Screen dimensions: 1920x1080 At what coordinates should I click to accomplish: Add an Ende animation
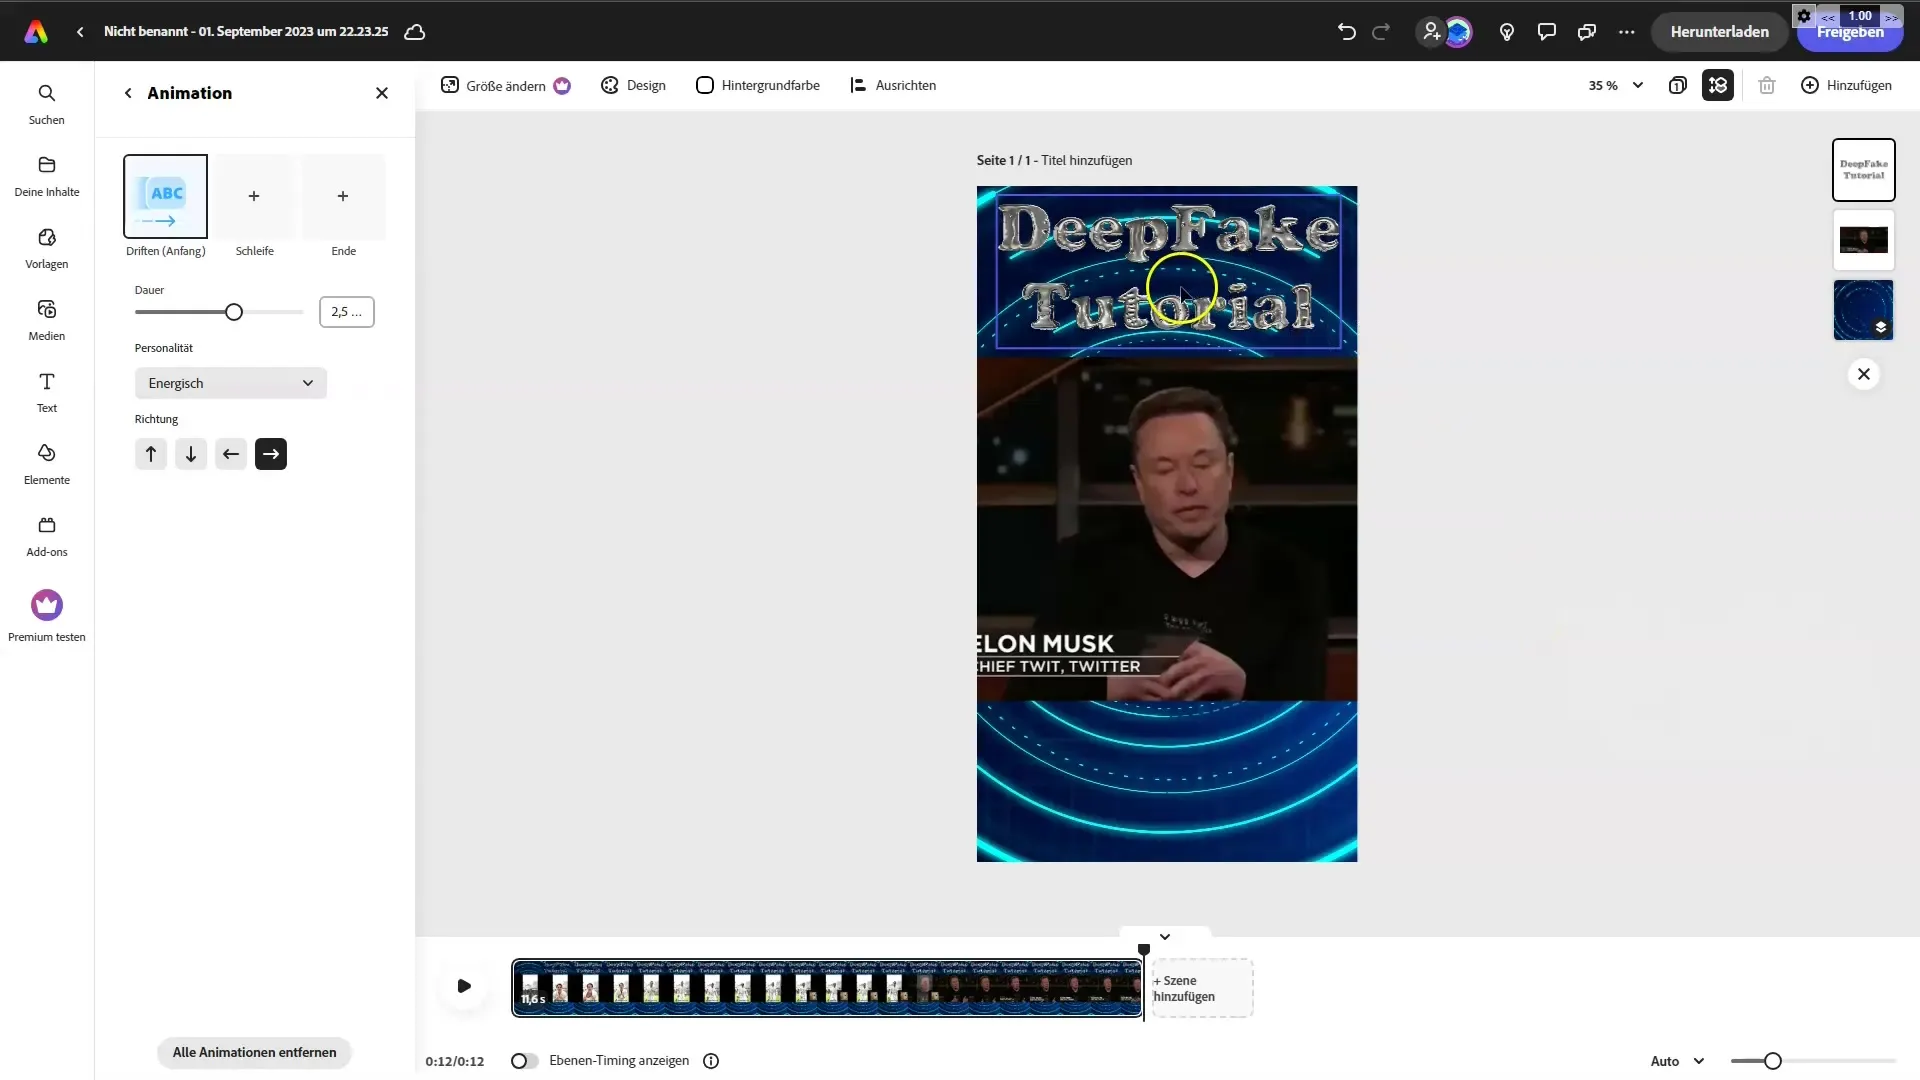pos(343,196)
